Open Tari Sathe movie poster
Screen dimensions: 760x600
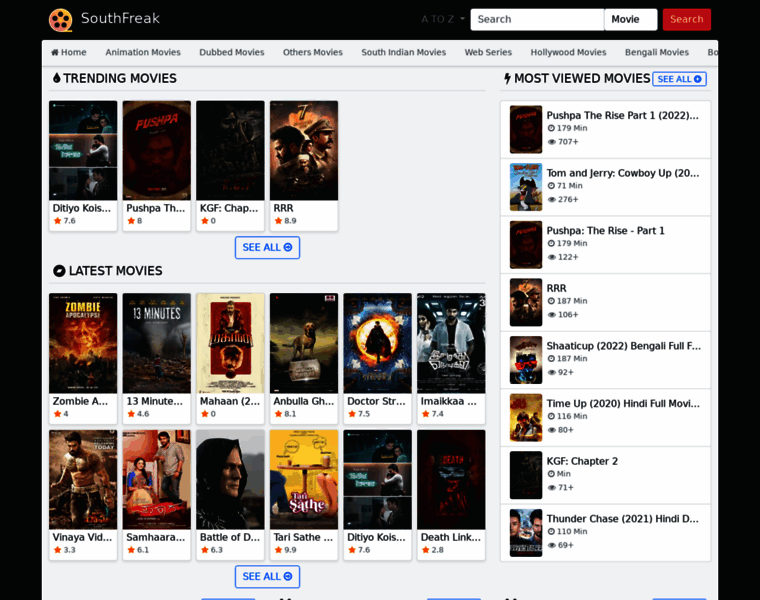click(x=304, y=480)
